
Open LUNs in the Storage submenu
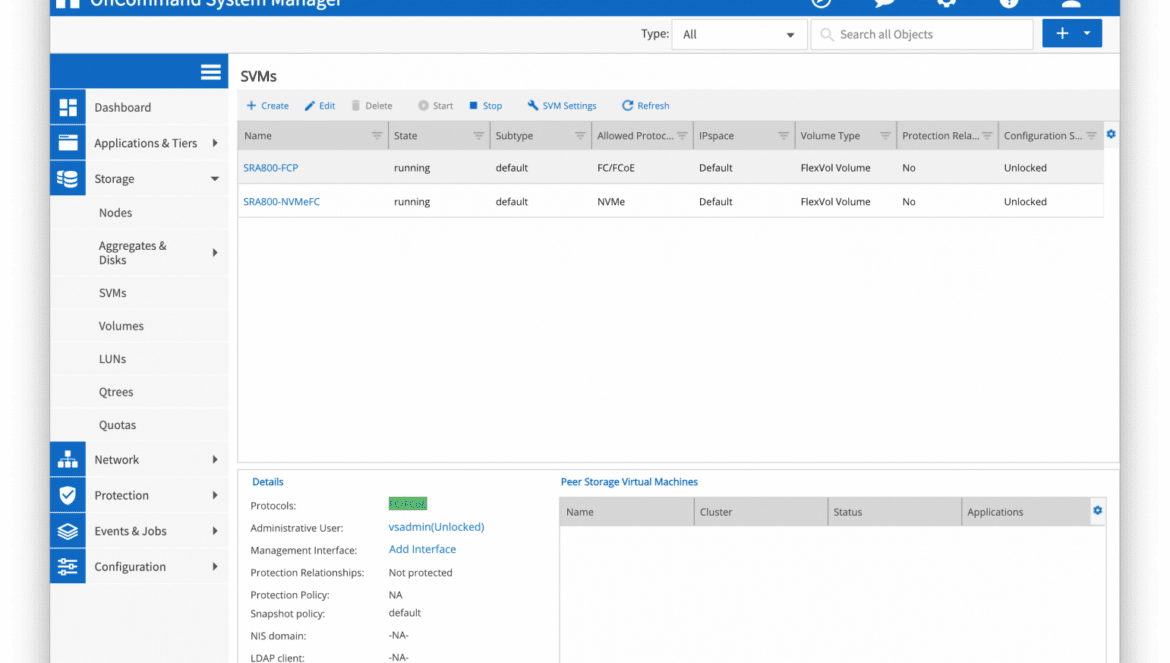click(x=113, y=359)
